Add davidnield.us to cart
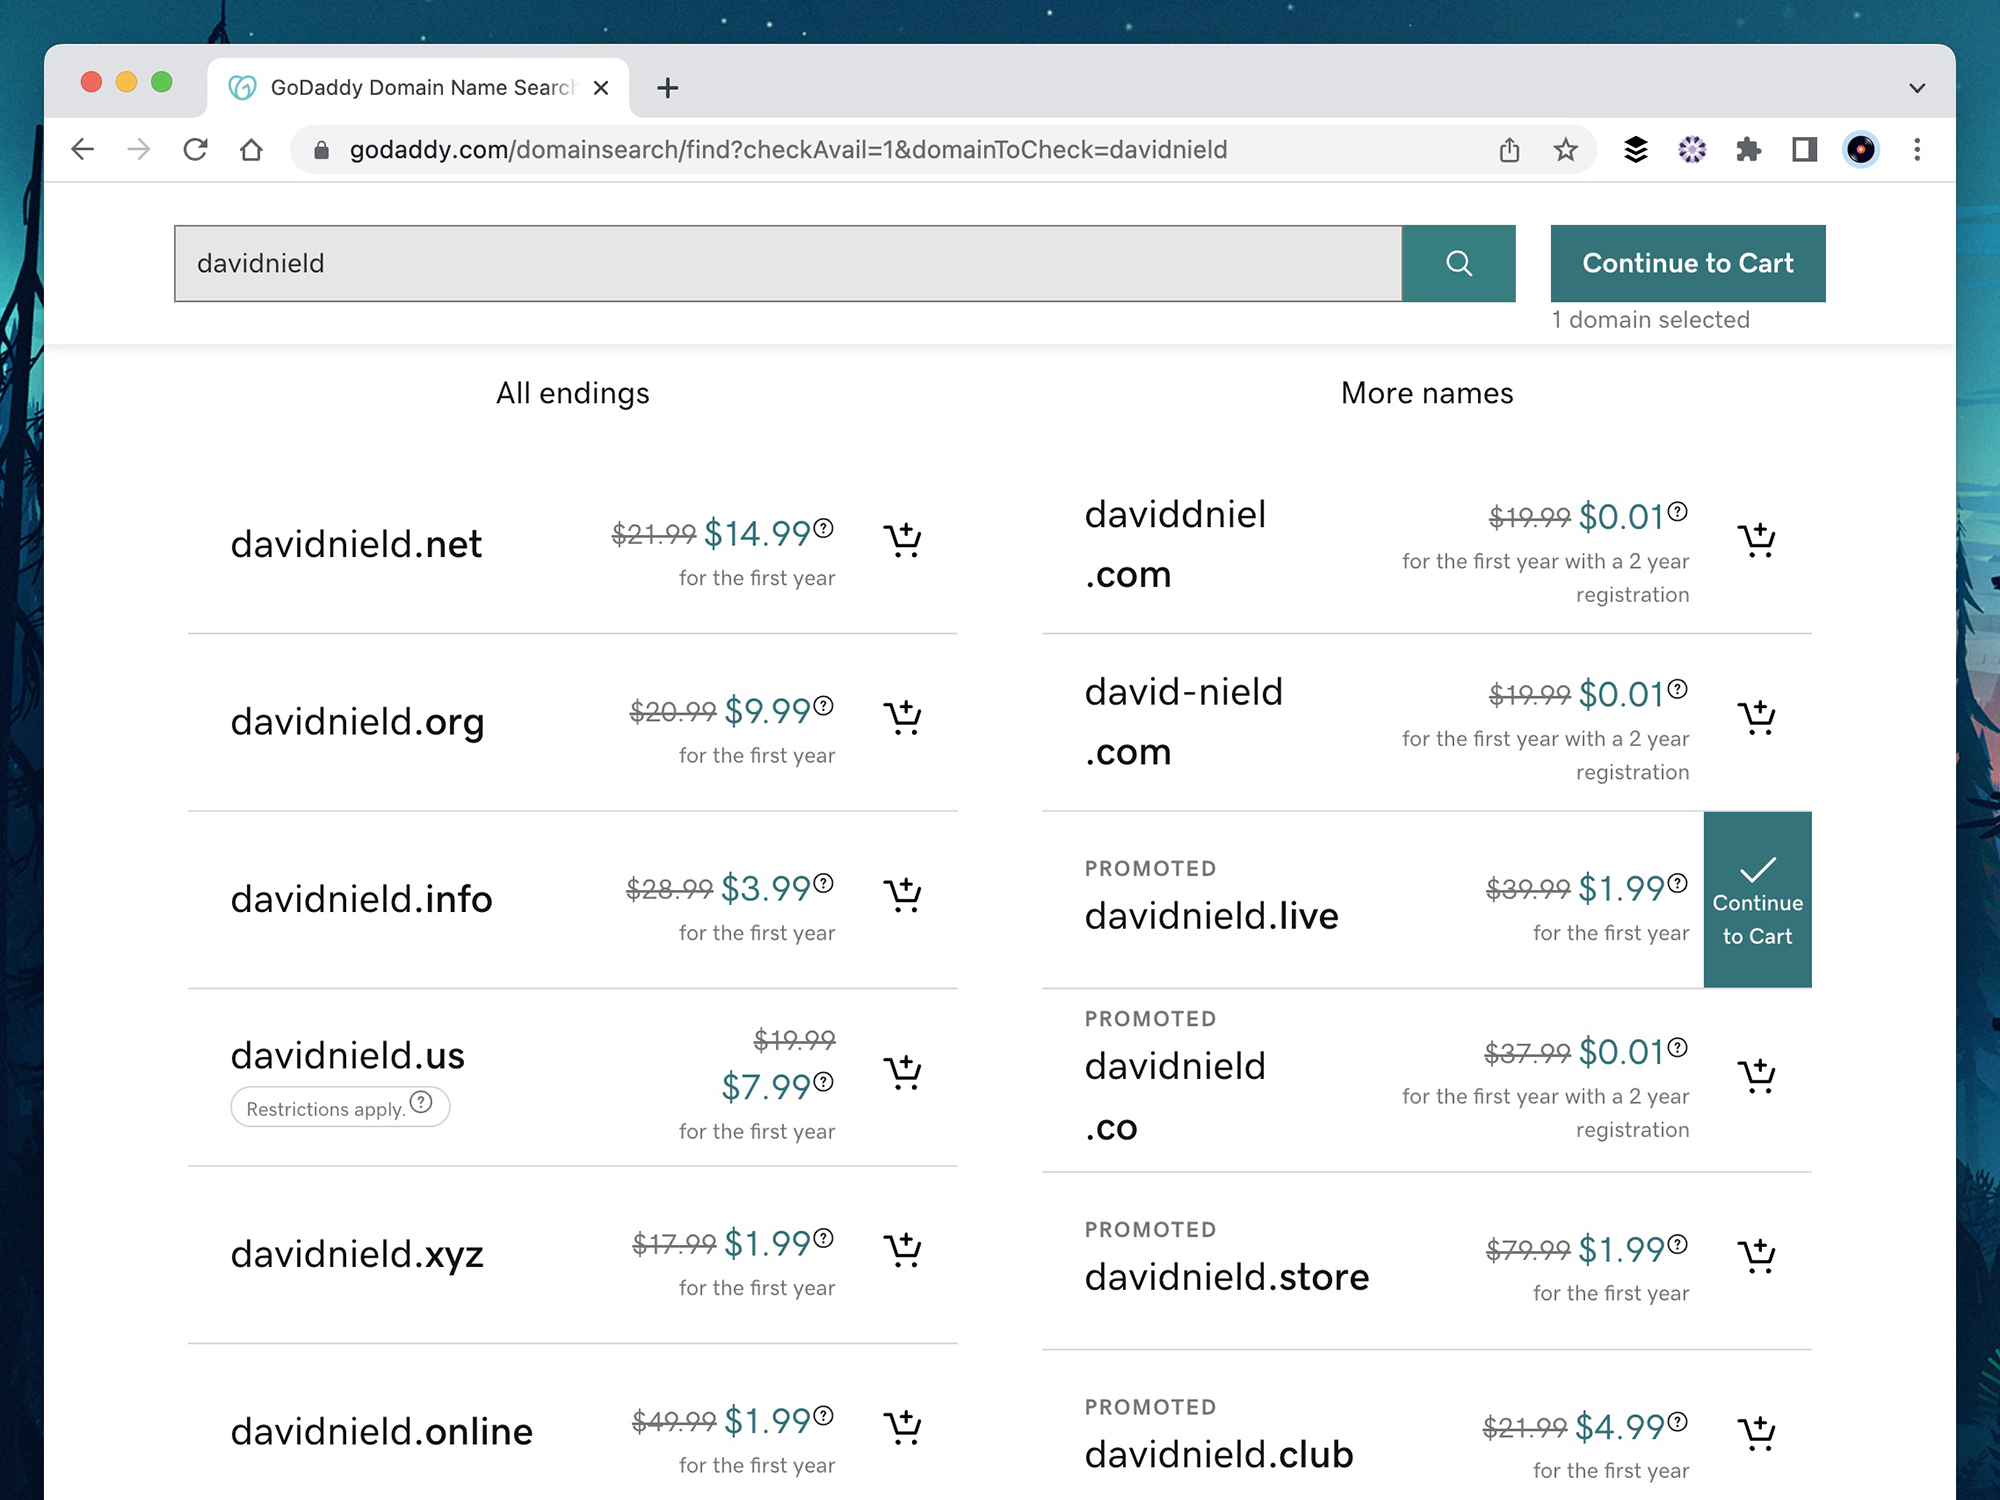The width and height of the screenshot is (2000, 1500). 902,1072
